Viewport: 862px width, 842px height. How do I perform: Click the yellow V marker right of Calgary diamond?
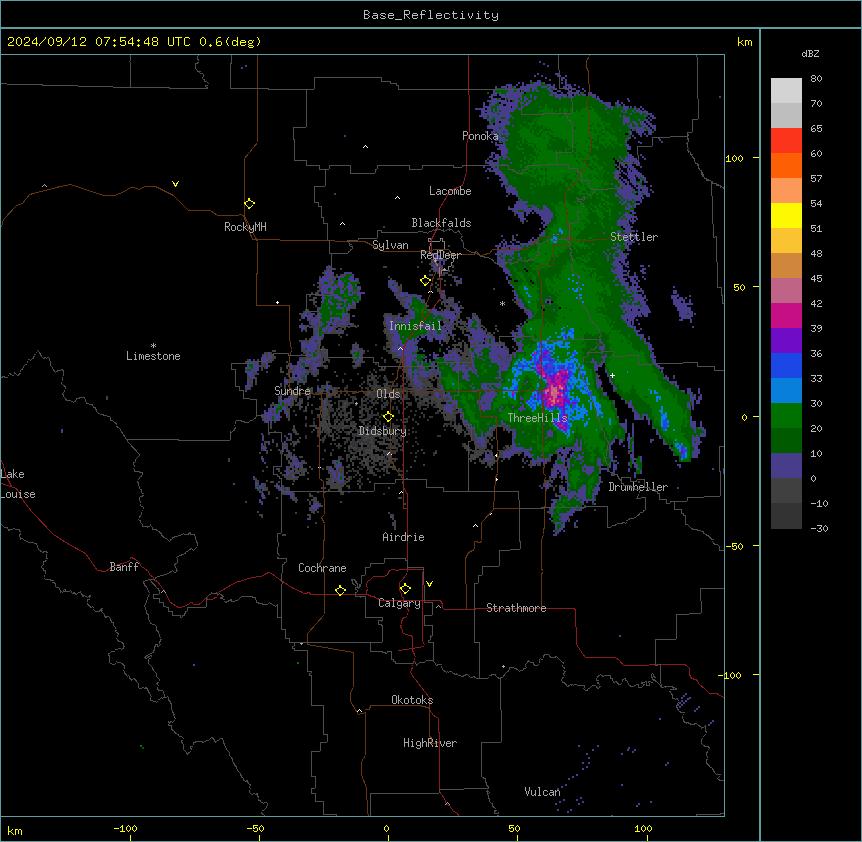pos(429,584)
